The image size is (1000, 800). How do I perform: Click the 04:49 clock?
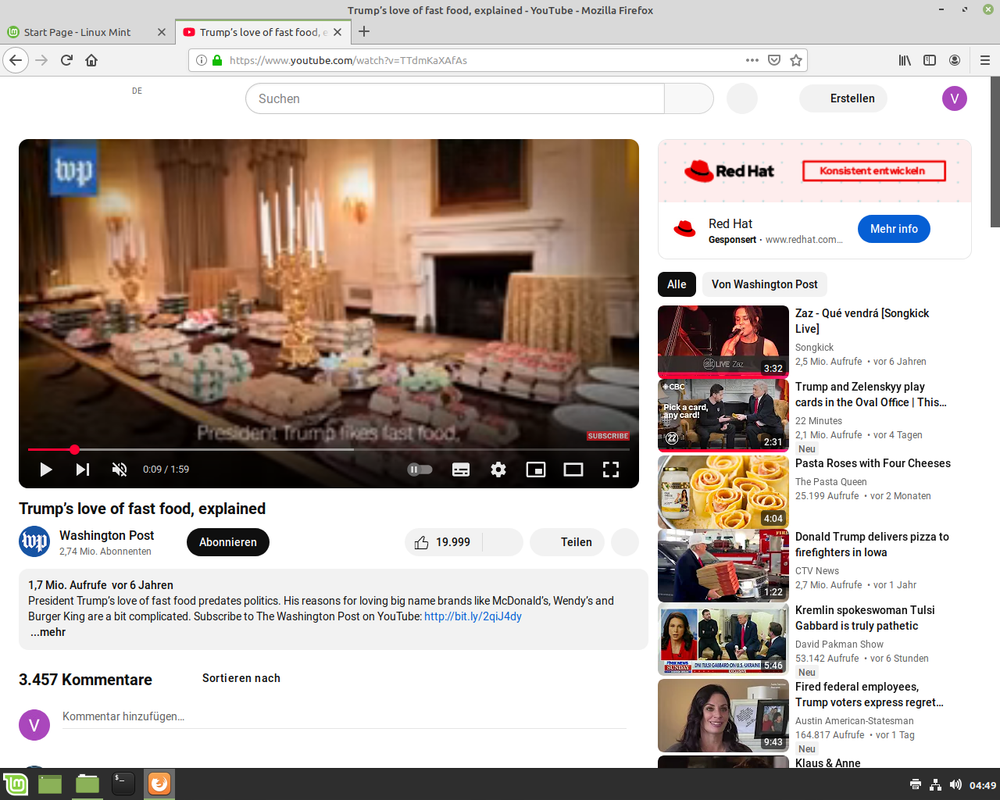982,785
